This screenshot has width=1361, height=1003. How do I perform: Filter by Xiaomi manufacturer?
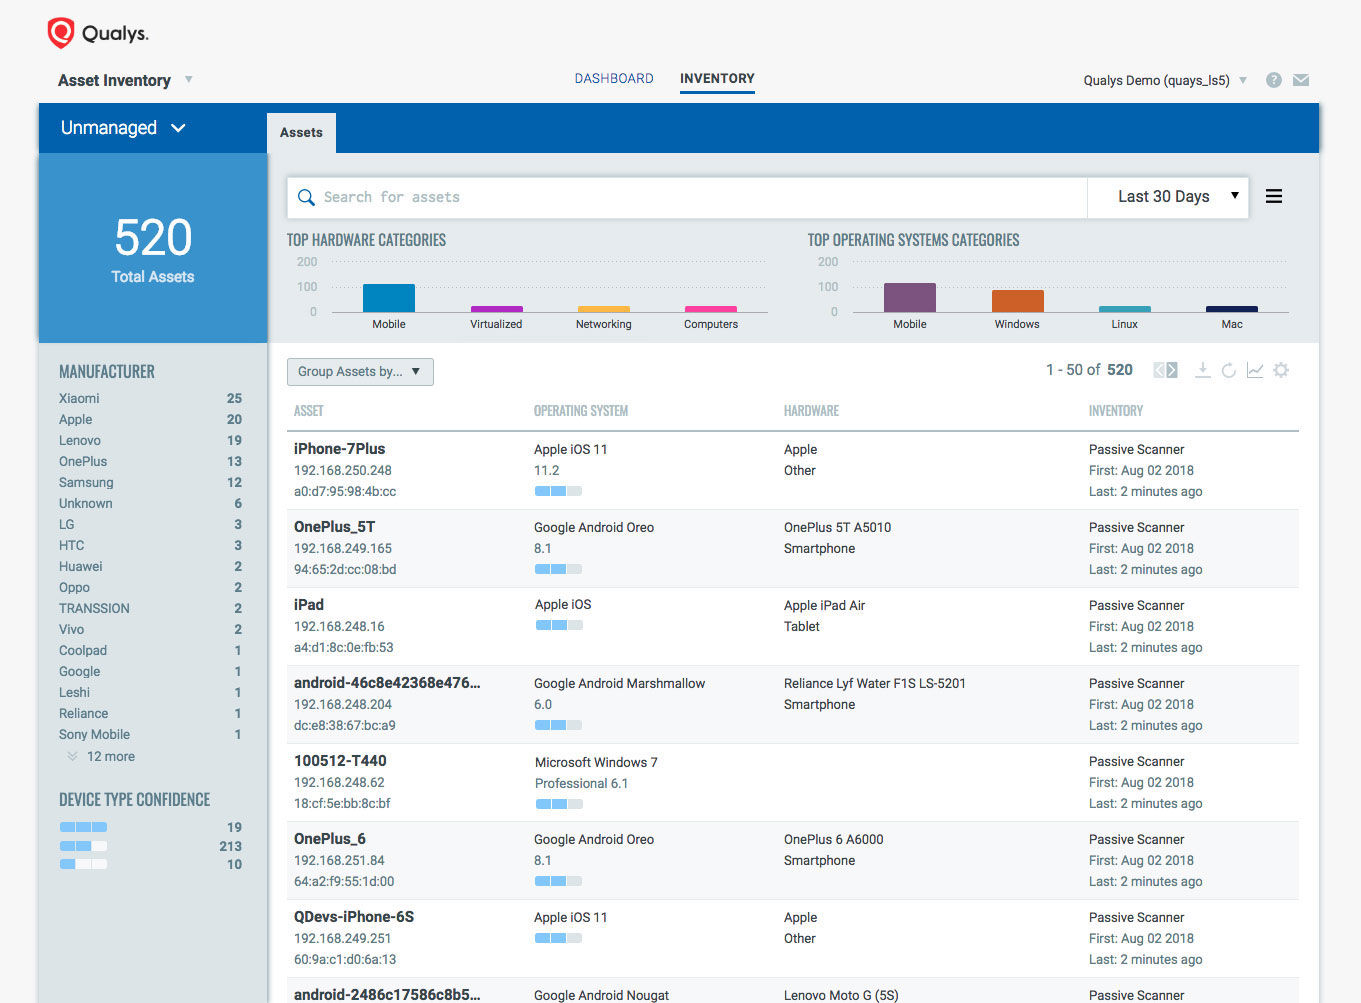[79, 398]
